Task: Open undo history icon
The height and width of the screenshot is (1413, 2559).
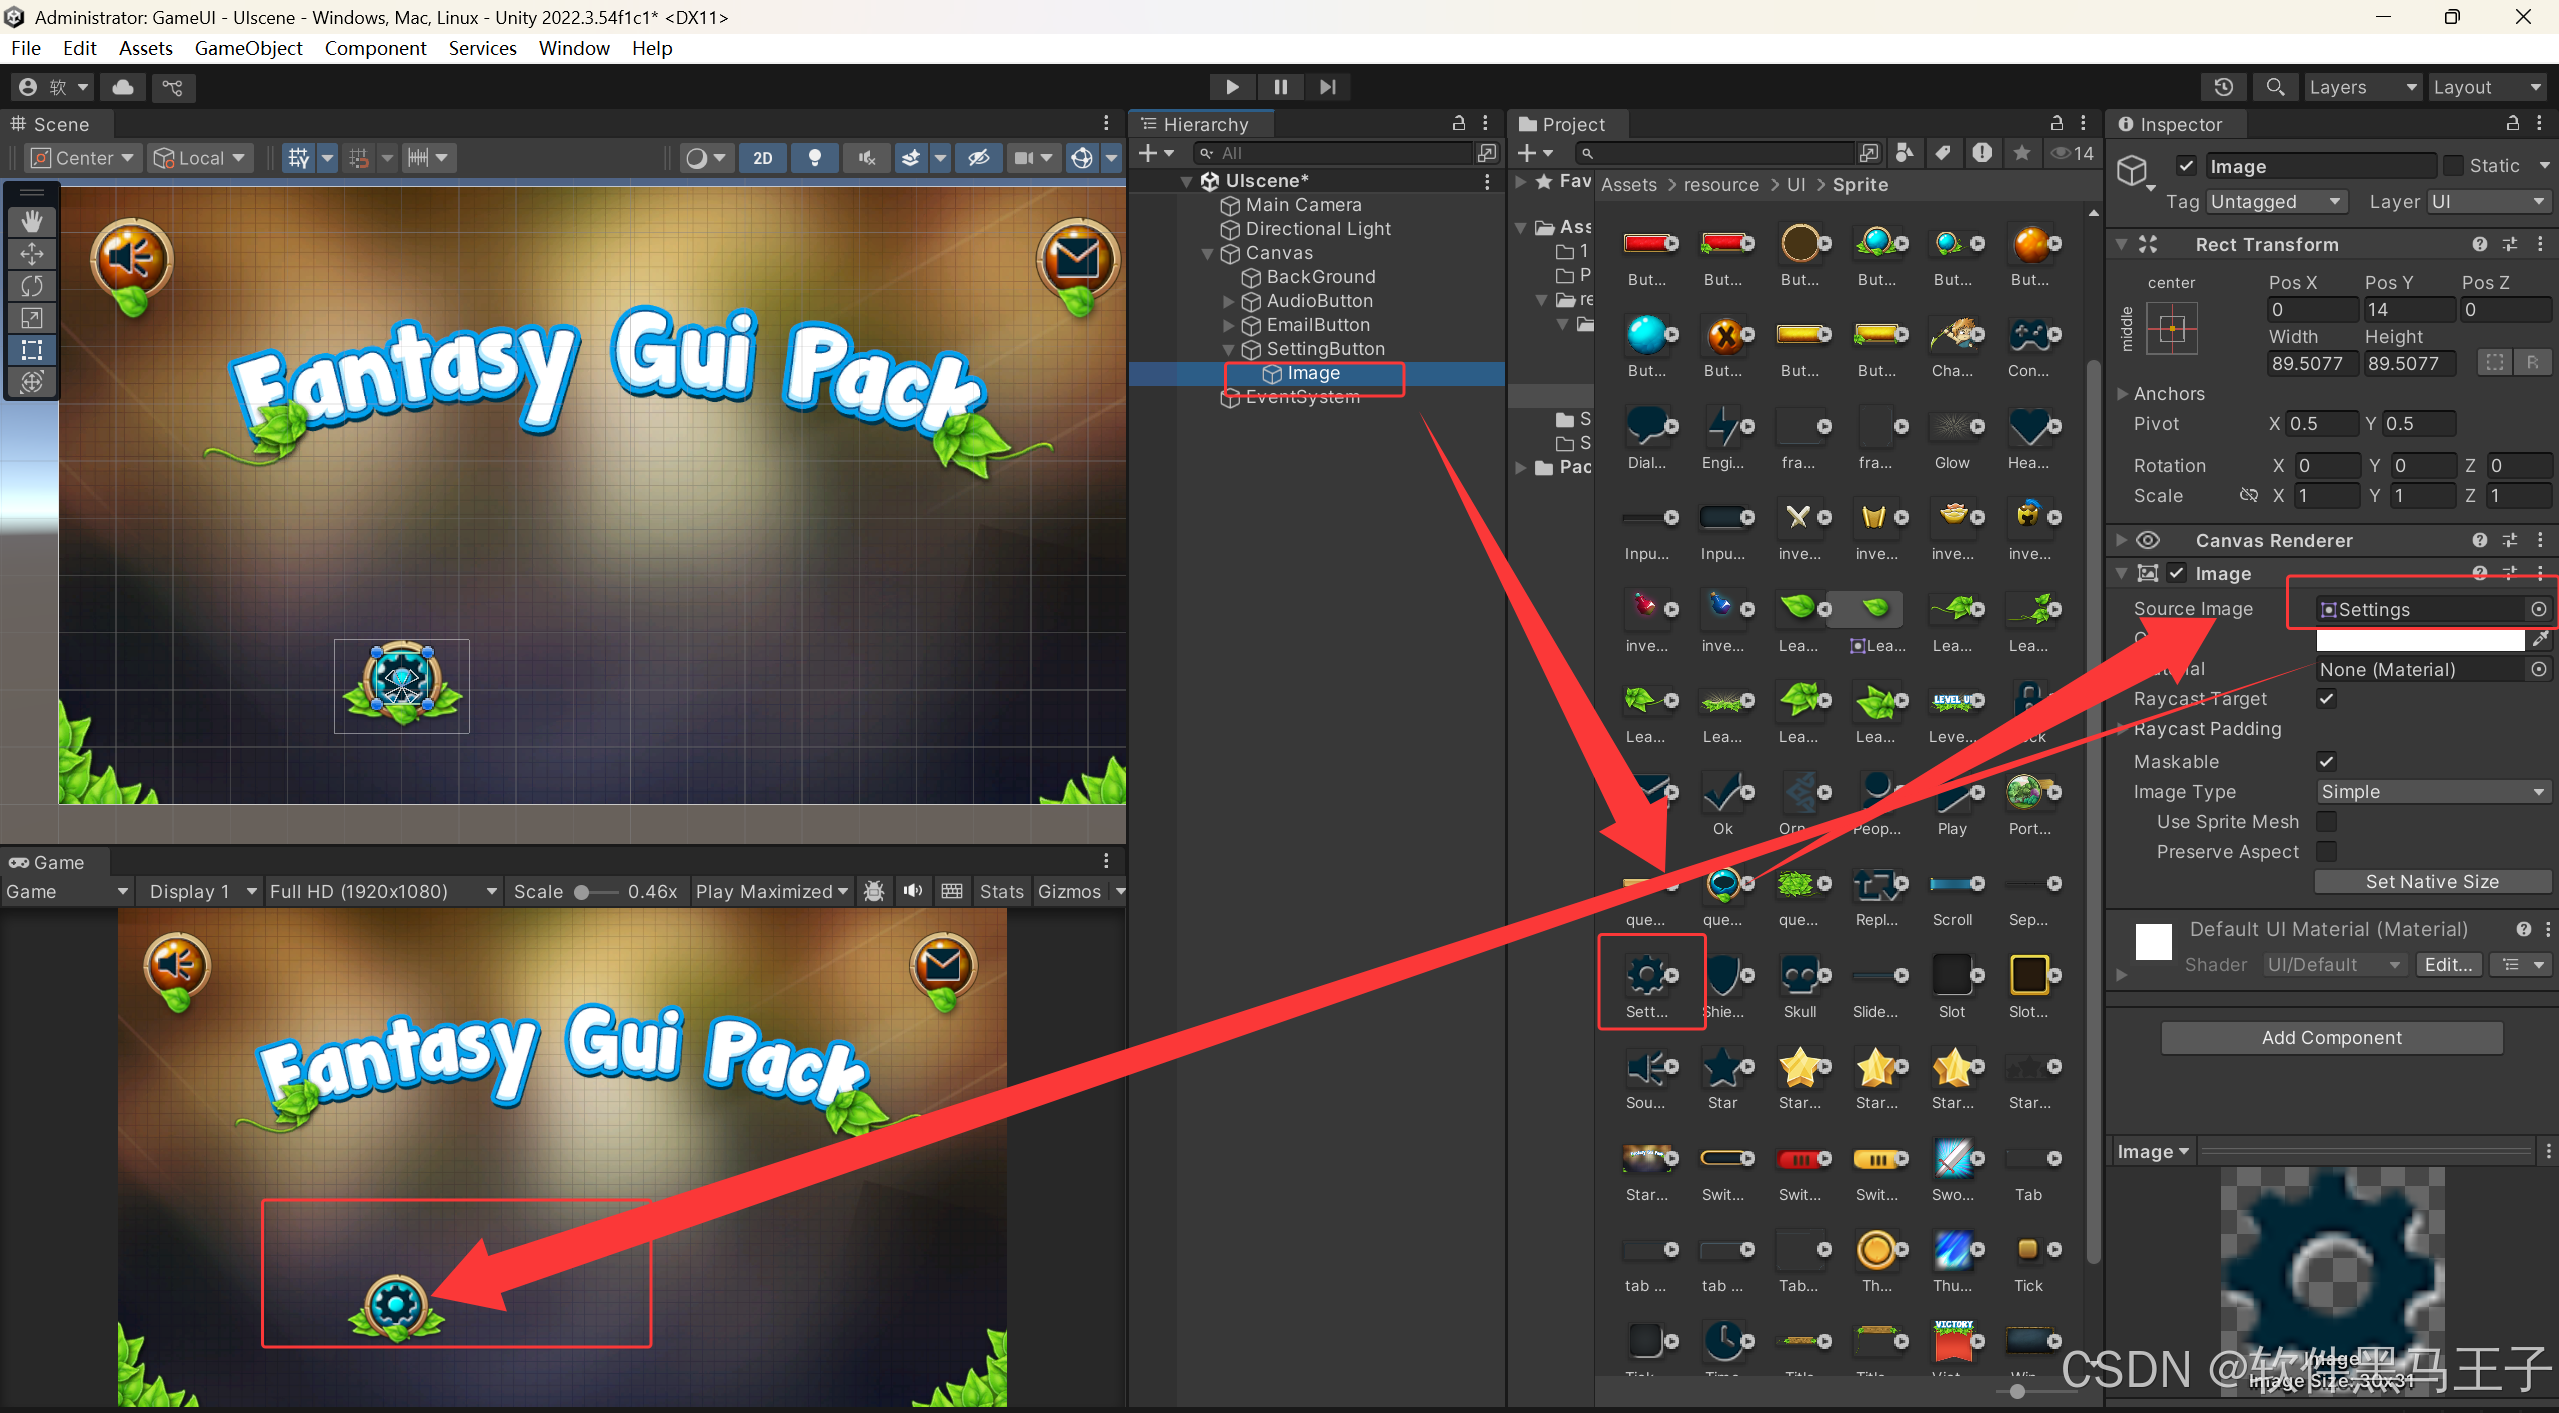Action: (2223, 87)
